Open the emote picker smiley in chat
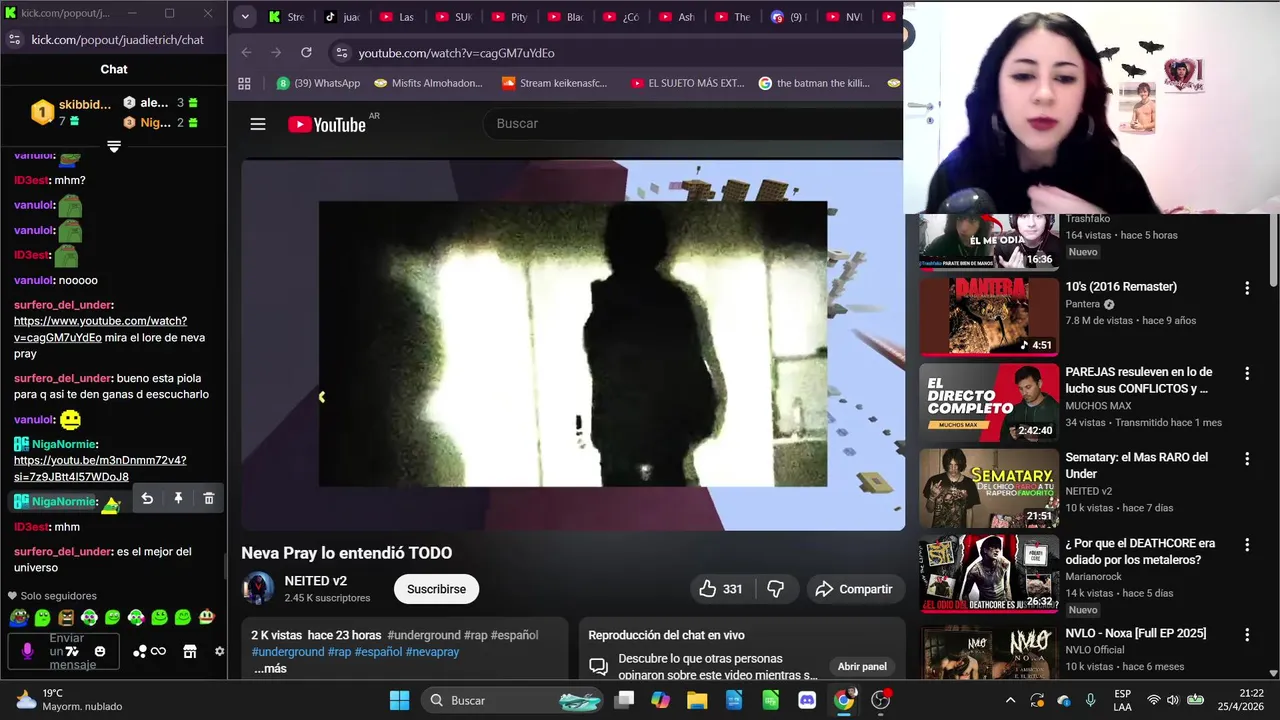Screen dimensions: 1280x720 (100, 651)
